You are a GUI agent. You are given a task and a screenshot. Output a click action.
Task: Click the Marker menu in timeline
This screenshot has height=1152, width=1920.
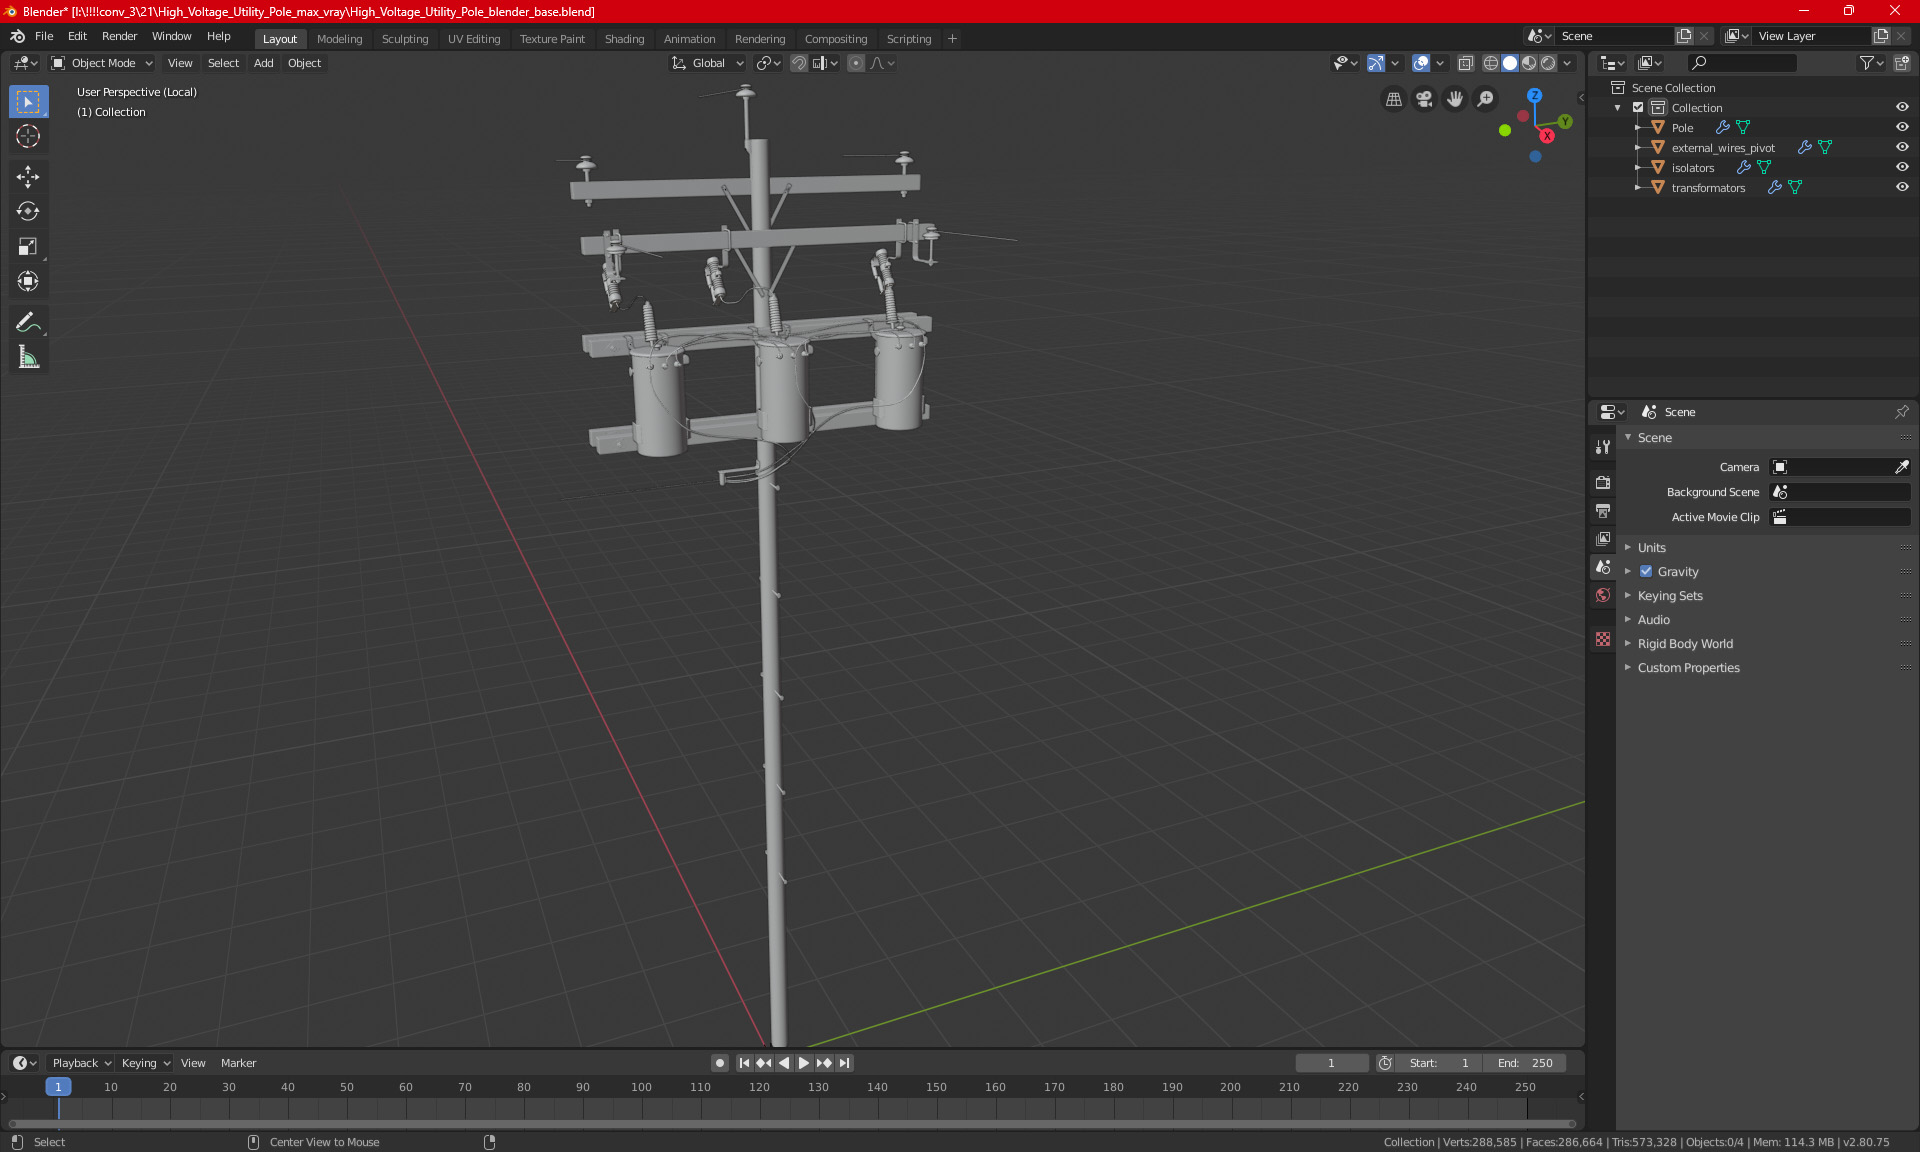click(x=238, y=1063)
